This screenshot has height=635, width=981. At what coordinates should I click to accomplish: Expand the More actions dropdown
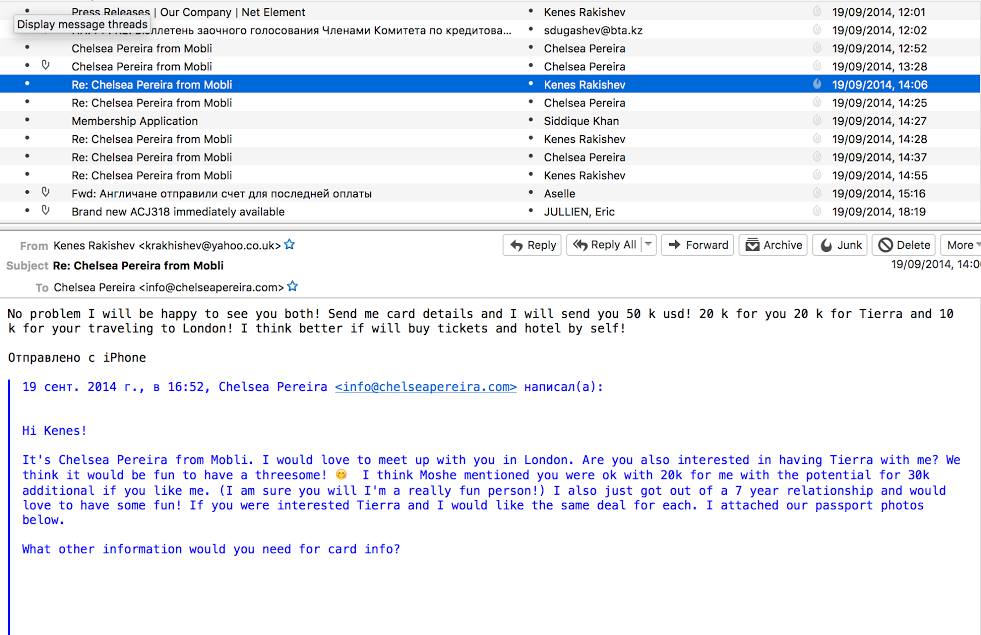coord(961,245)
